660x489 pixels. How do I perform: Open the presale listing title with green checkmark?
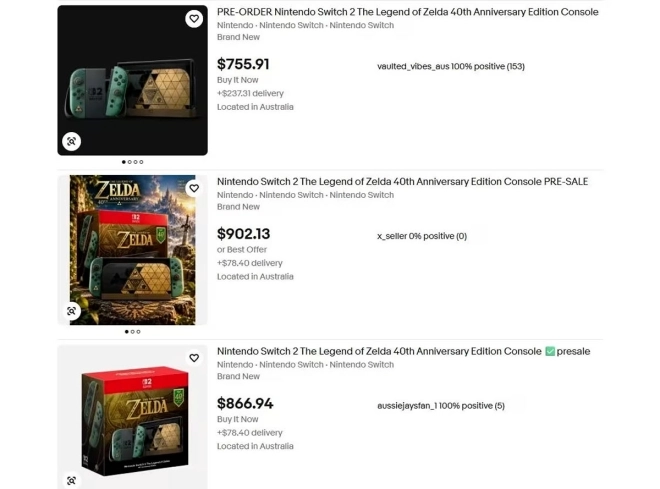click(x=403, y=351)
